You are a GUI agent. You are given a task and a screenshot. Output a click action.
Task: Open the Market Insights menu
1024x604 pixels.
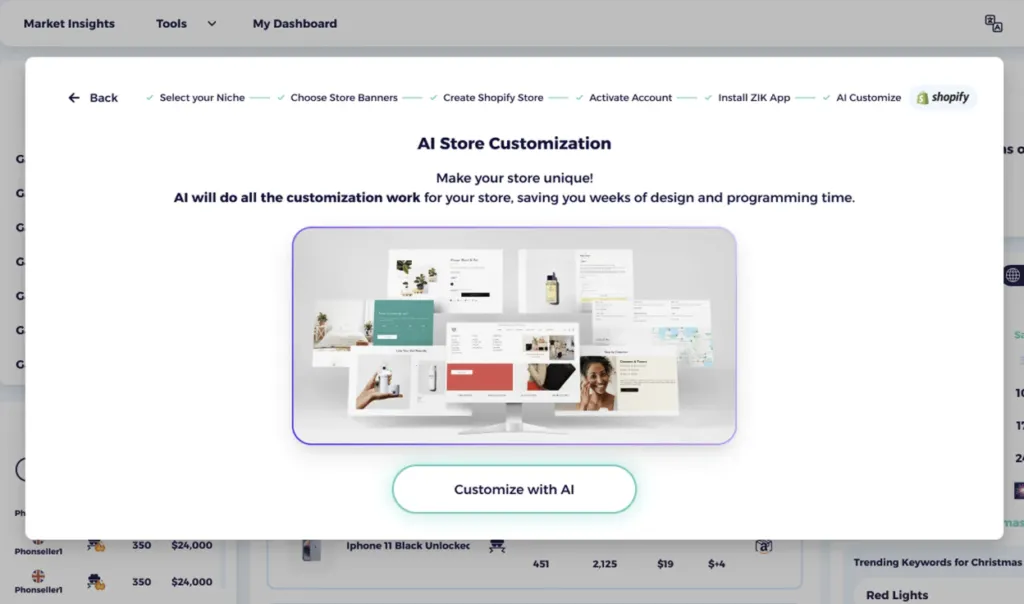tap(68, 23)
